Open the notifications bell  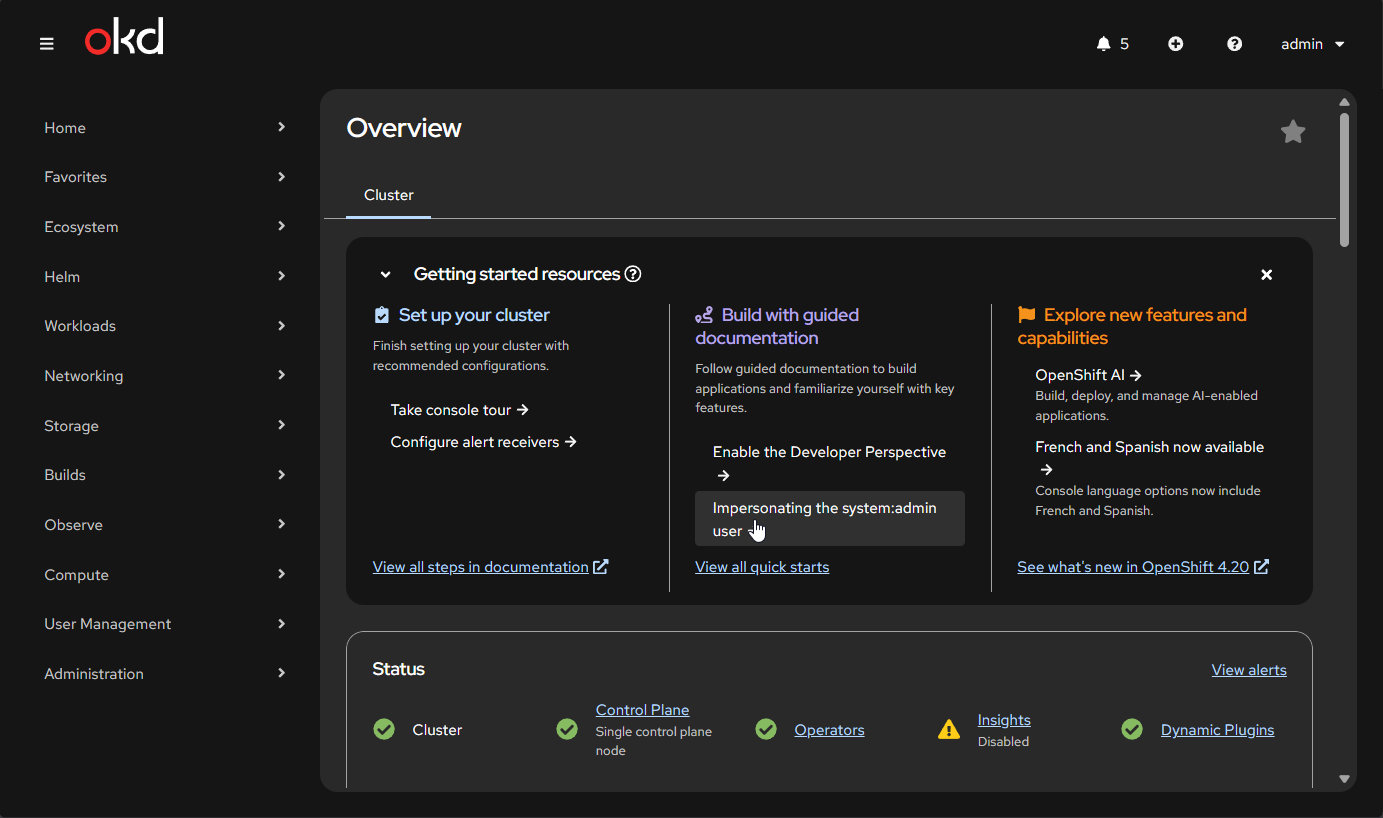tap(1104, 44)
